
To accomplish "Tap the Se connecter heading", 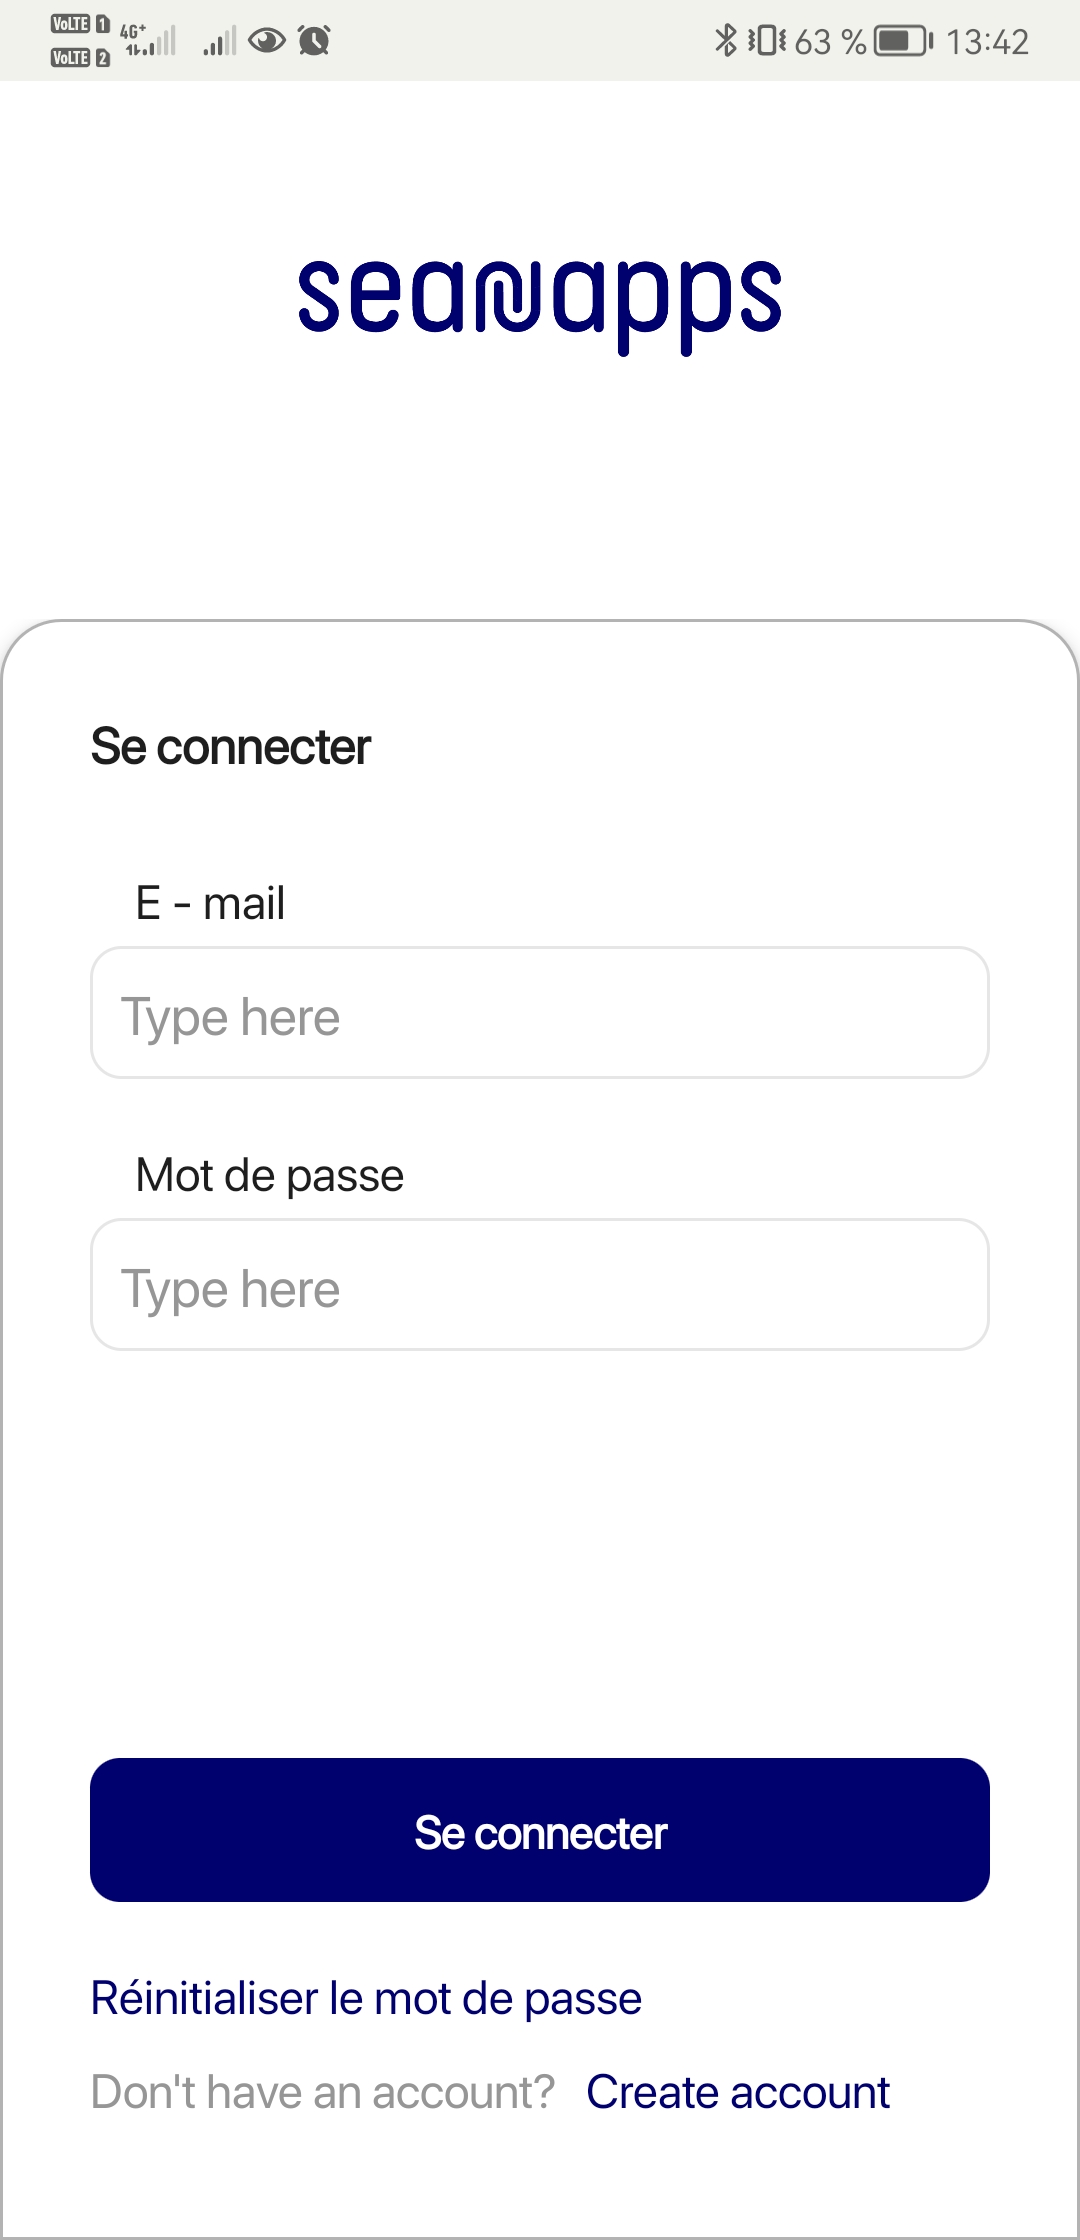I will (231, 747).
